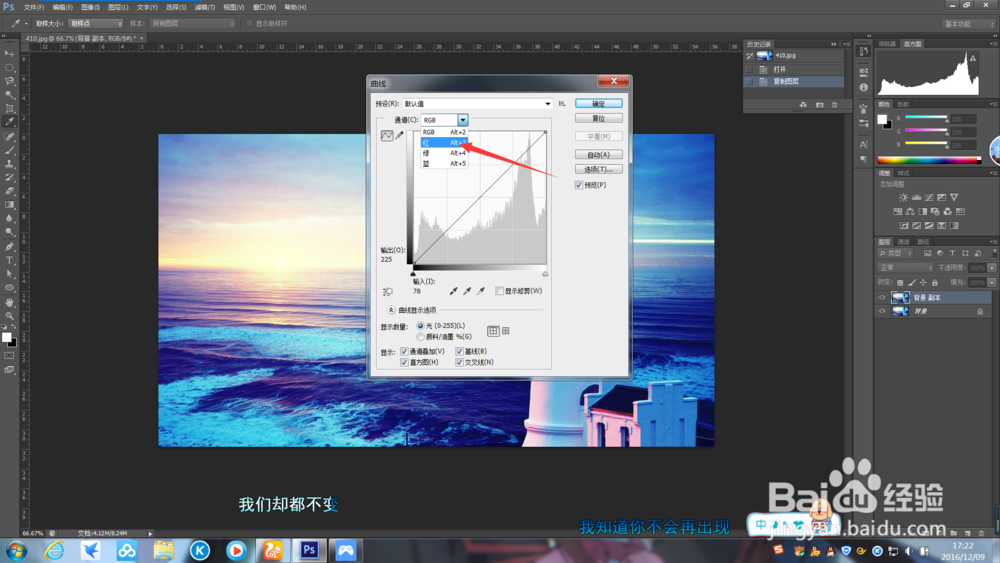Hide the 背景 layer
This screenshot has height=563, width=1000.
click(x=883, y=312)
